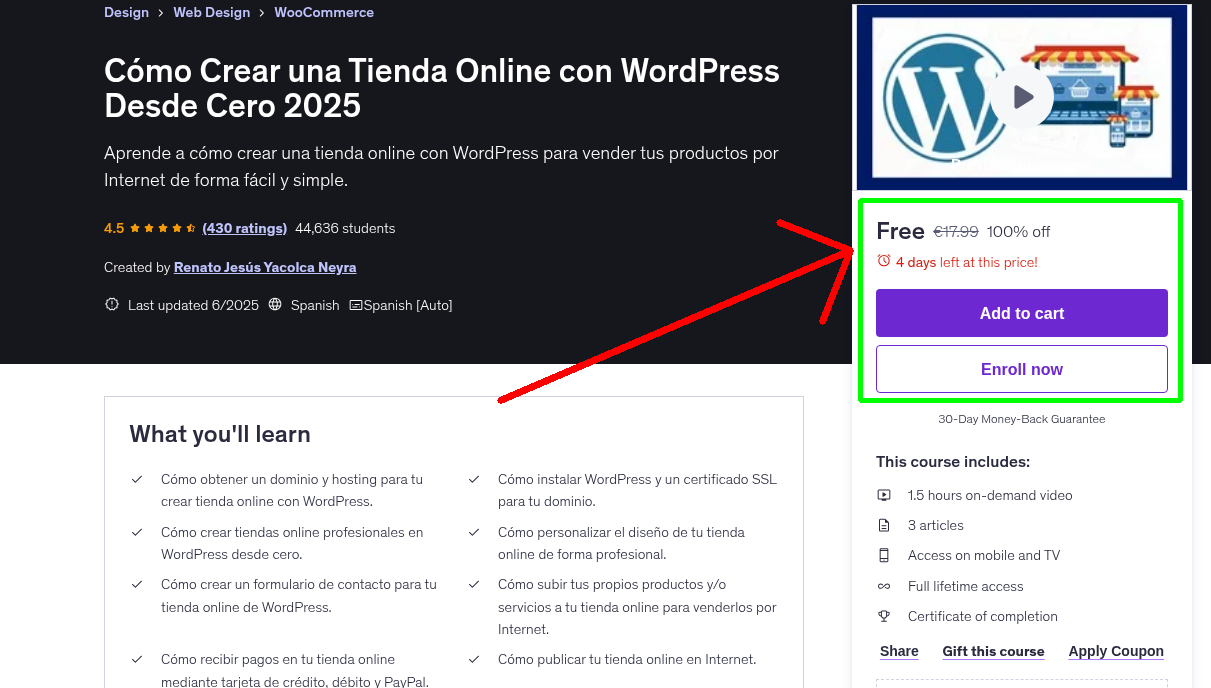Click the alarm clock icon beside the deadline
This screenshot has height=688, width=1211.
point(883,261)
